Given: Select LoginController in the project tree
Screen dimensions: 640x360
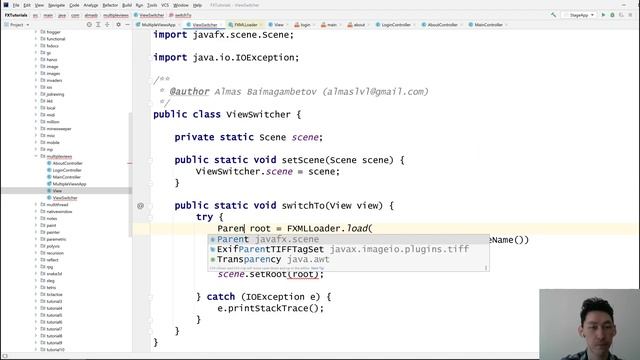Looking at the screenshot, I should point(64,170).
